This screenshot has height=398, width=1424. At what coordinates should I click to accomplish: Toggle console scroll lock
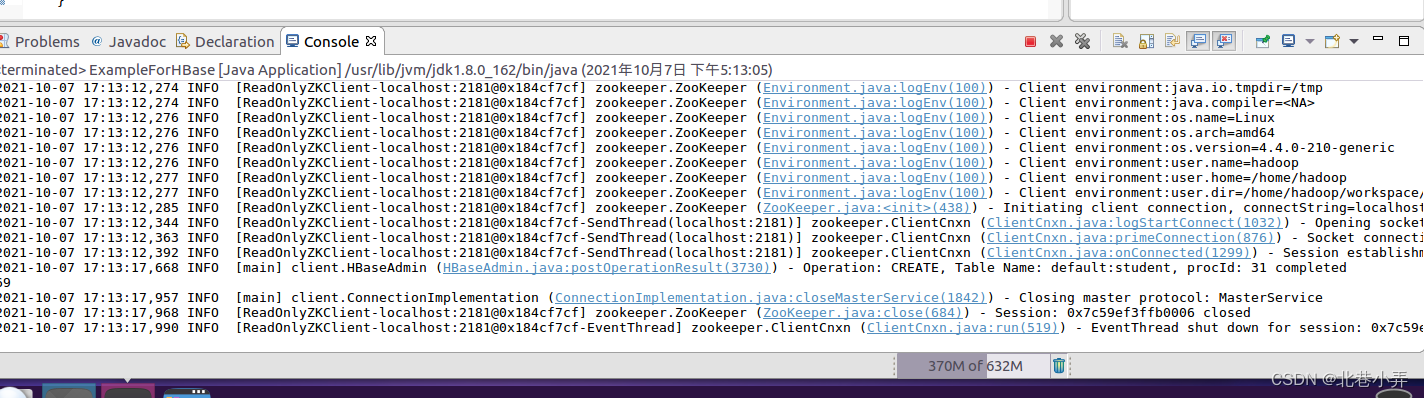pyautogui.click(x=1146, y=41)
